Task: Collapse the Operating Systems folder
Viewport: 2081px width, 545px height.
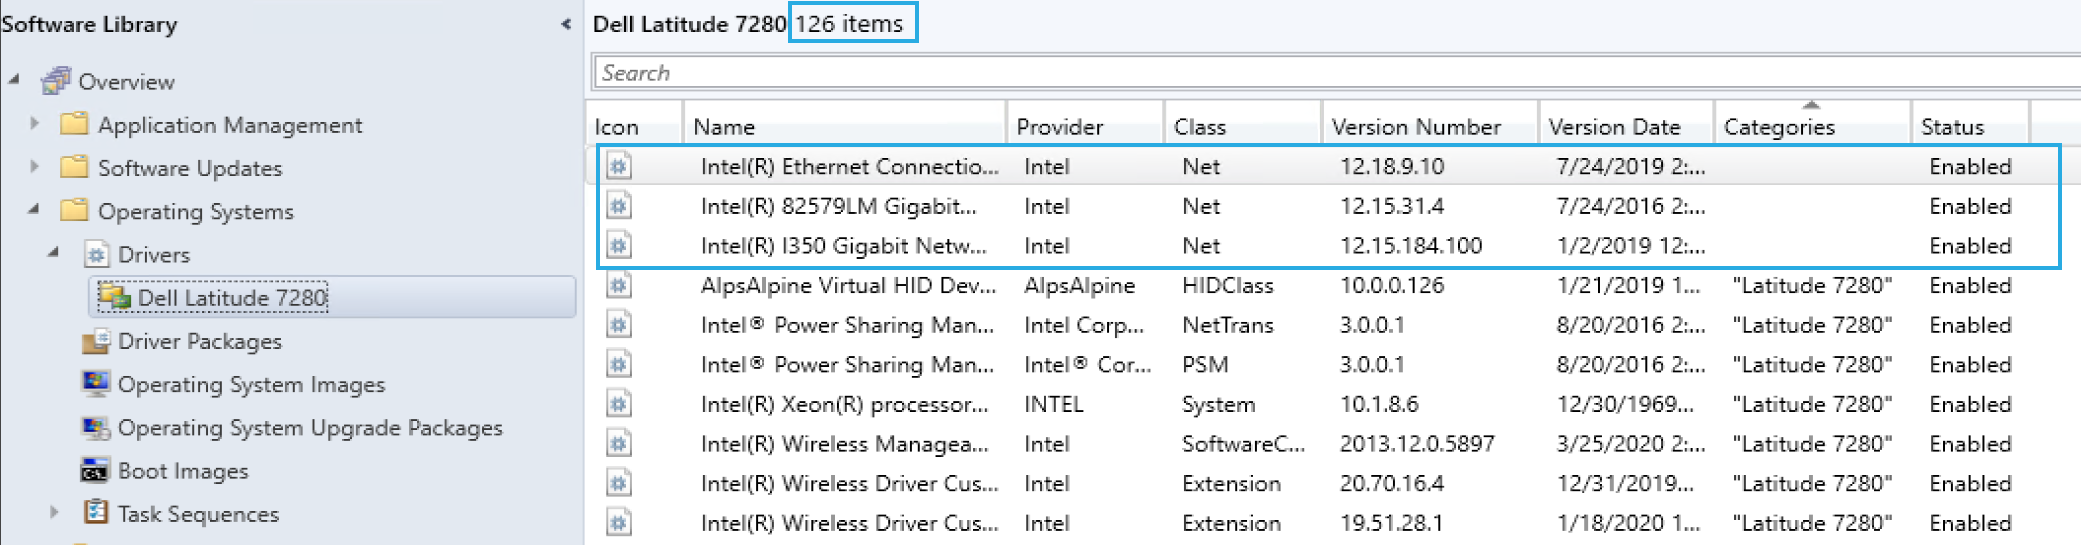Action: click(x=34, y=210)
